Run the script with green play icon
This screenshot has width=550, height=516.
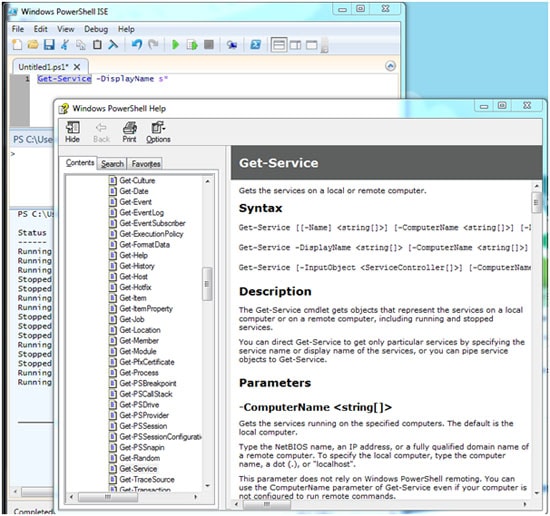(175, 45)
